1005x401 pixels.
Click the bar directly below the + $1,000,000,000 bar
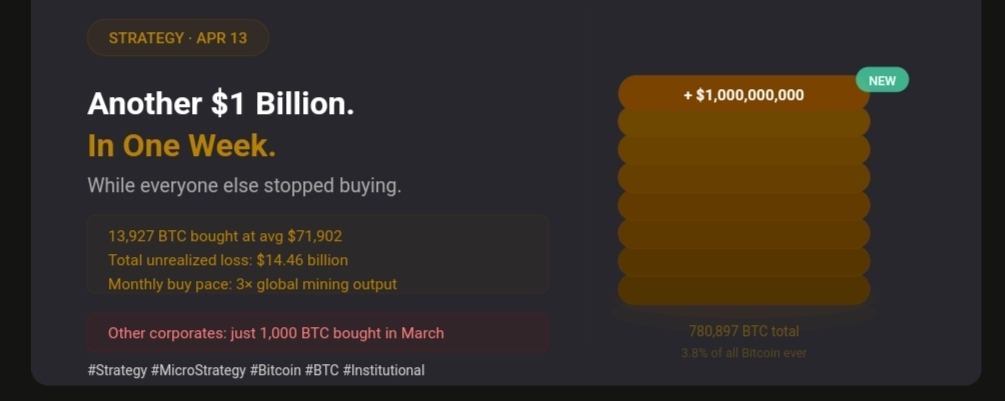point(743,123)
